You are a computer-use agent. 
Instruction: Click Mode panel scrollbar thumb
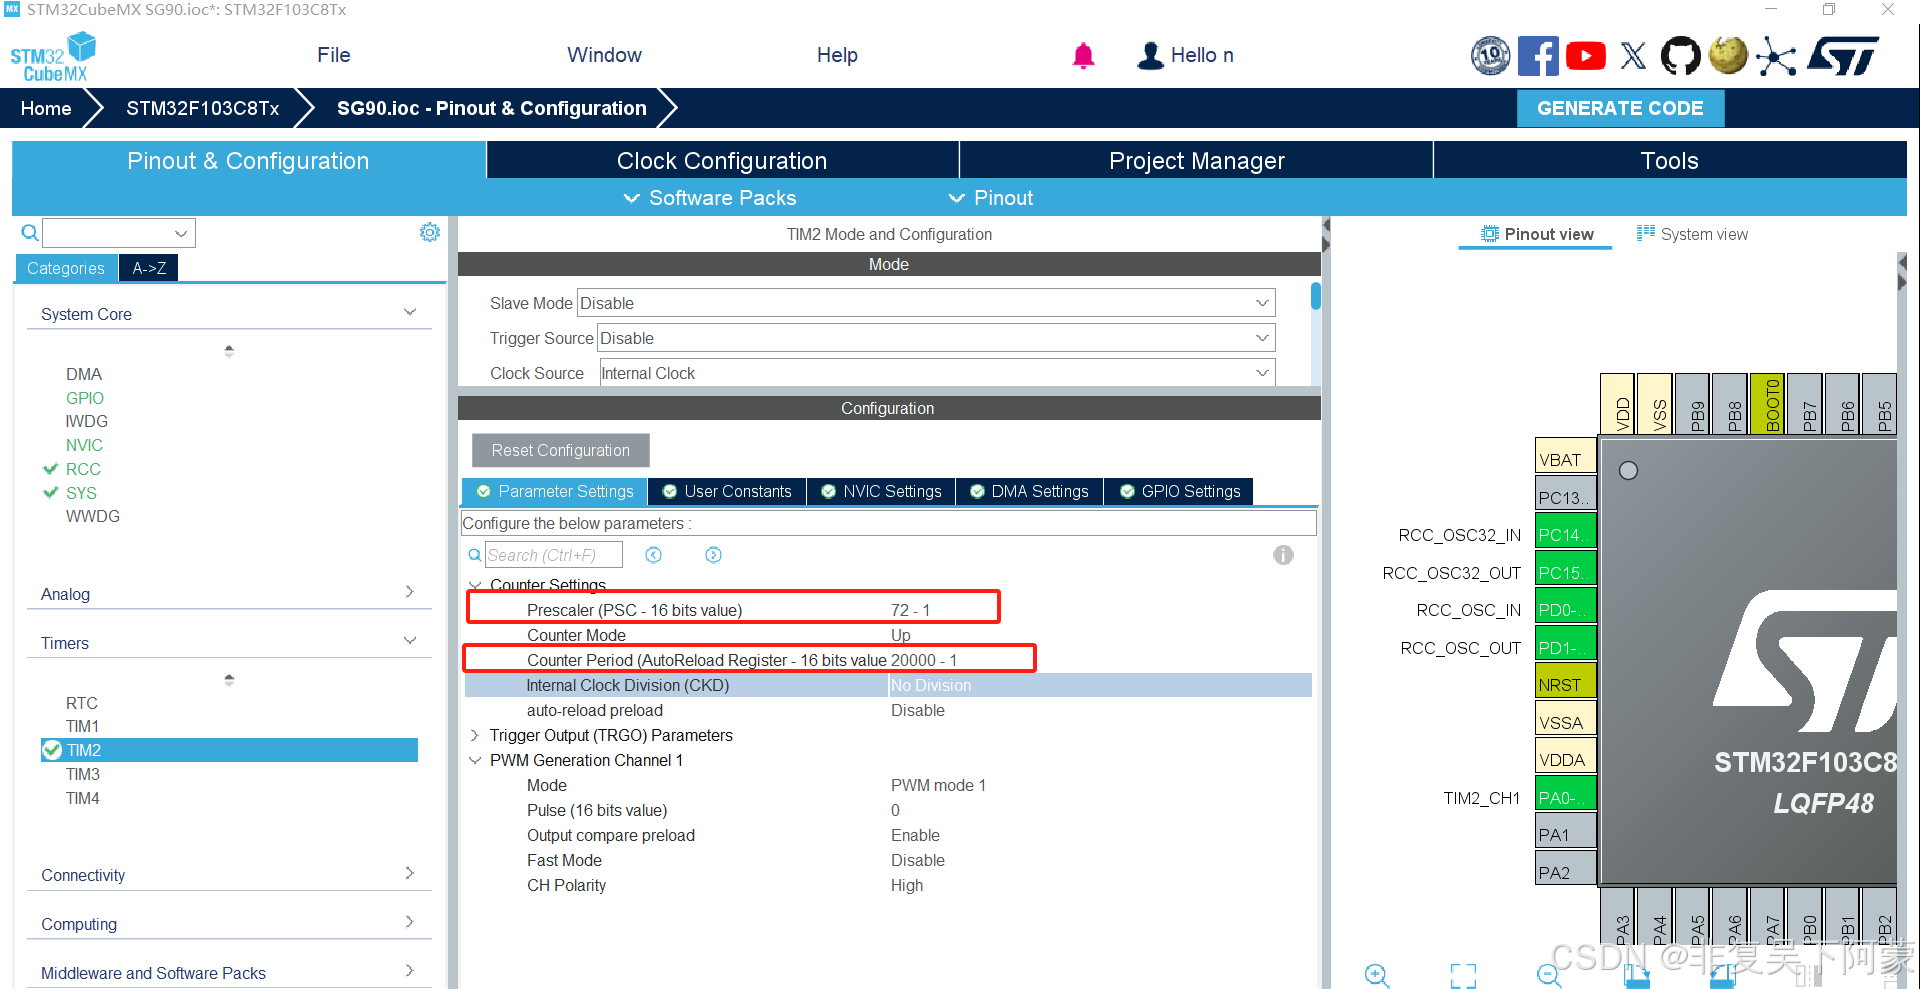1316,297
